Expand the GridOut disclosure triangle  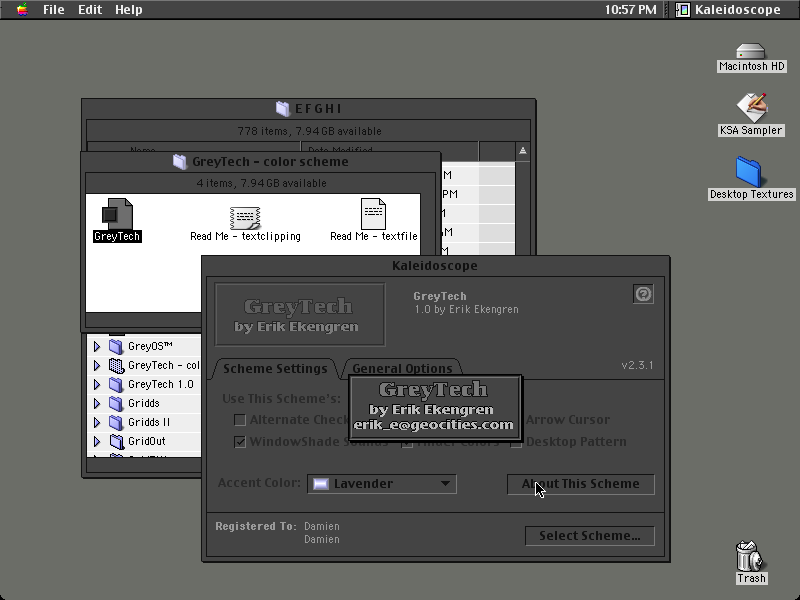coord(97,441)
